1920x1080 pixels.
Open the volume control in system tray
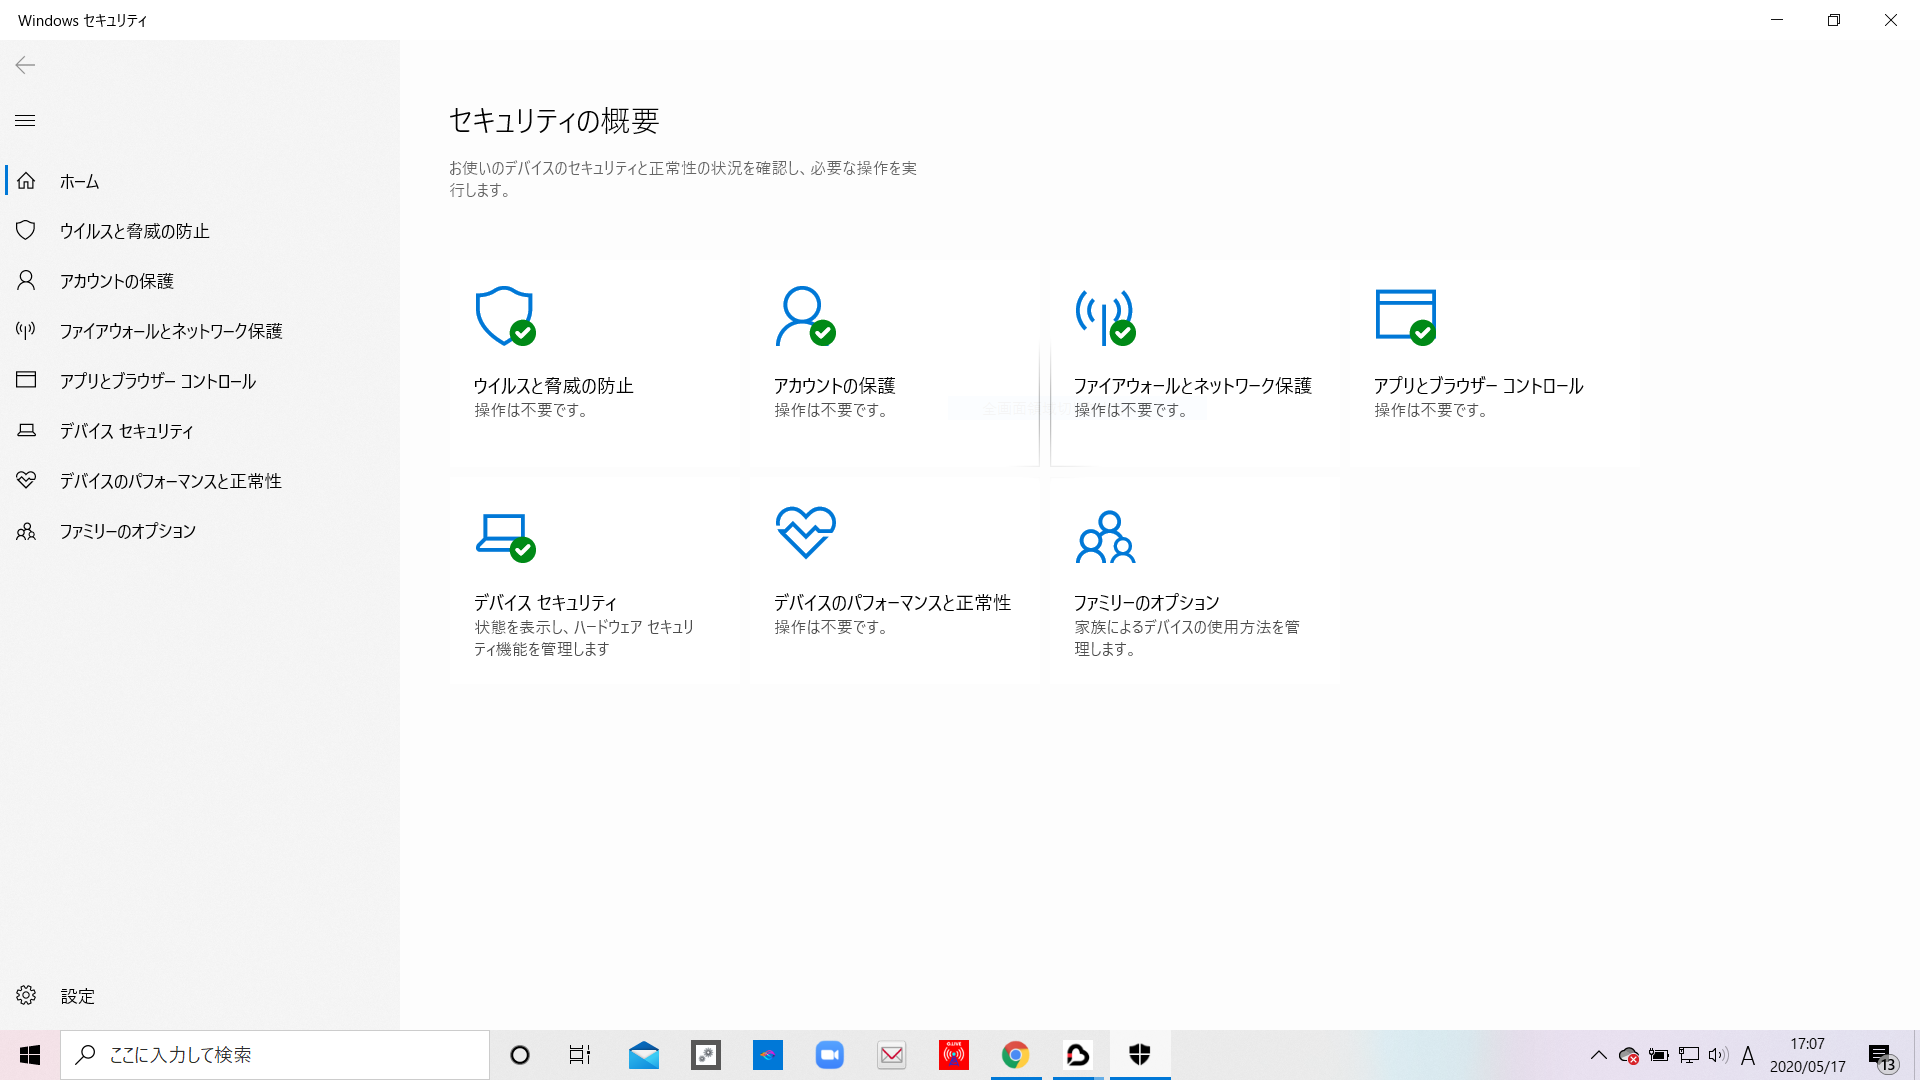point(1718,1055)
